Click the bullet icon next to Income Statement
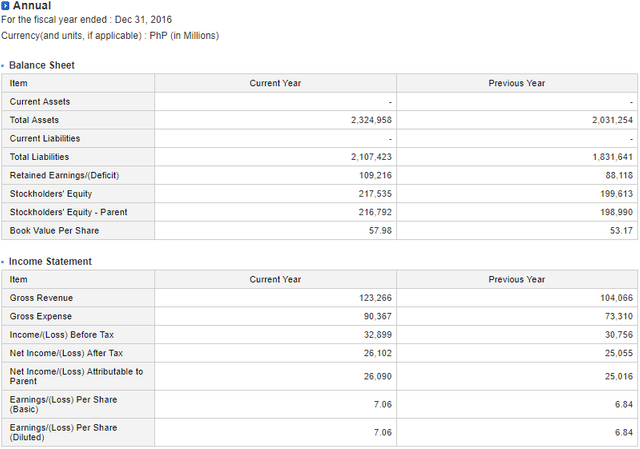The width and height of the screenshot is (640, 449). click(x=4, y=262)
